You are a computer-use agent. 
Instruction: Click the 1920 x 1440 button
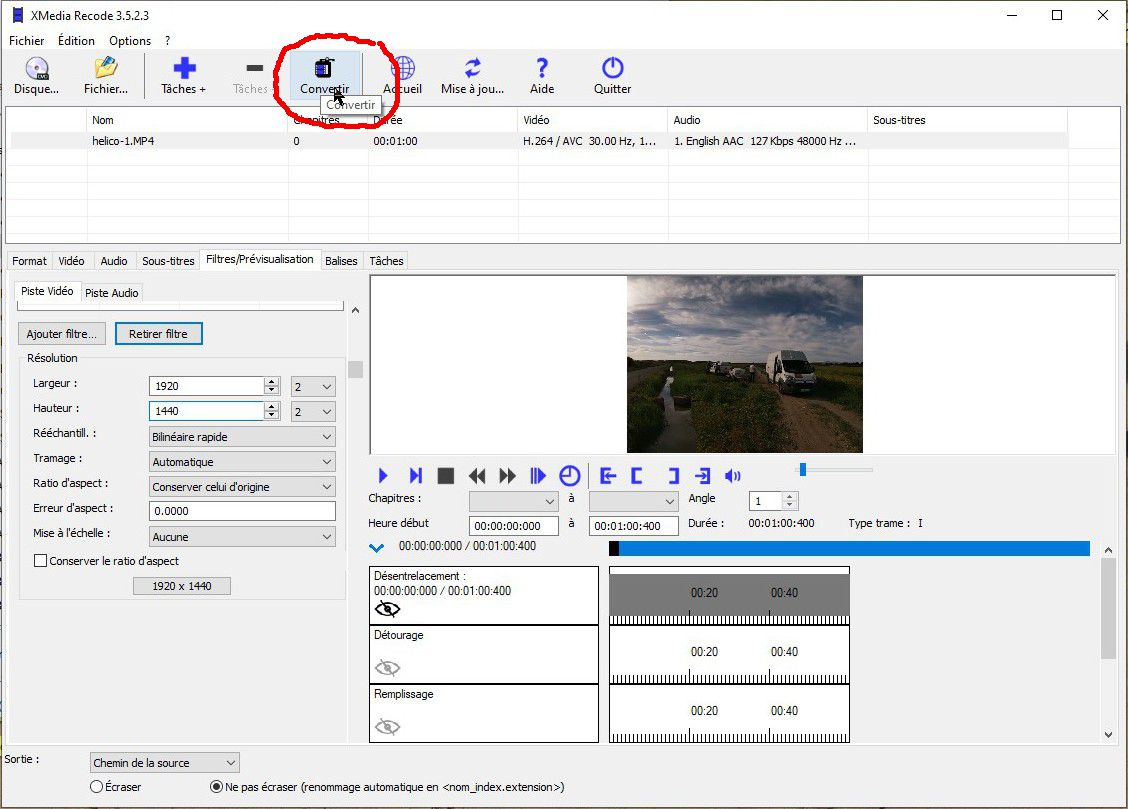[182, 586]
